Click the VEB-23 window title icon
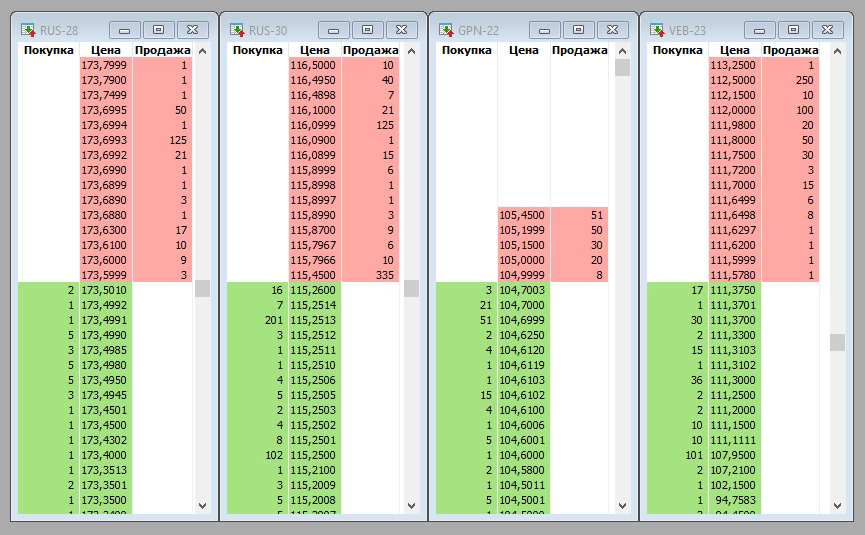Screen dimensions: 865x535 pos(657,30)
